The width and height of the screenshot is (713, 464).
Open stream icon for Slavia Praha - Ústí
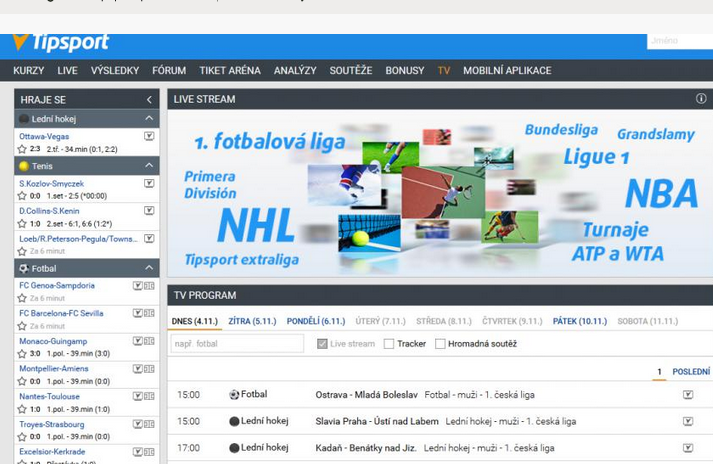pyautogui.click(x=688, y=421)
